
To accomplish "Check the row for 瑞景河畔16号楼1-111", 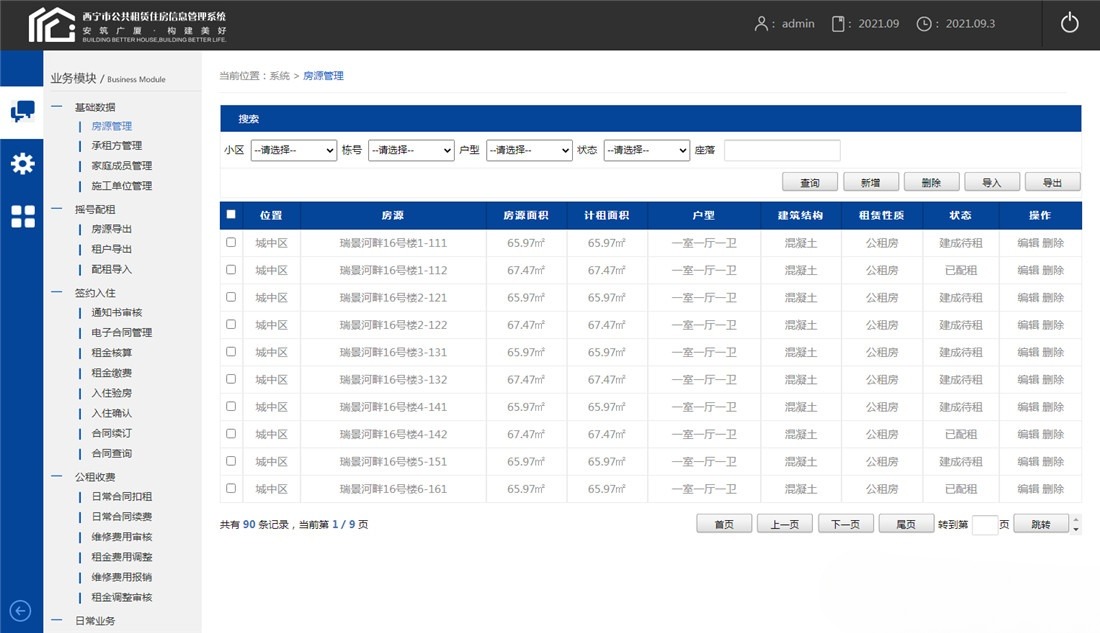I will click(230, 242).
